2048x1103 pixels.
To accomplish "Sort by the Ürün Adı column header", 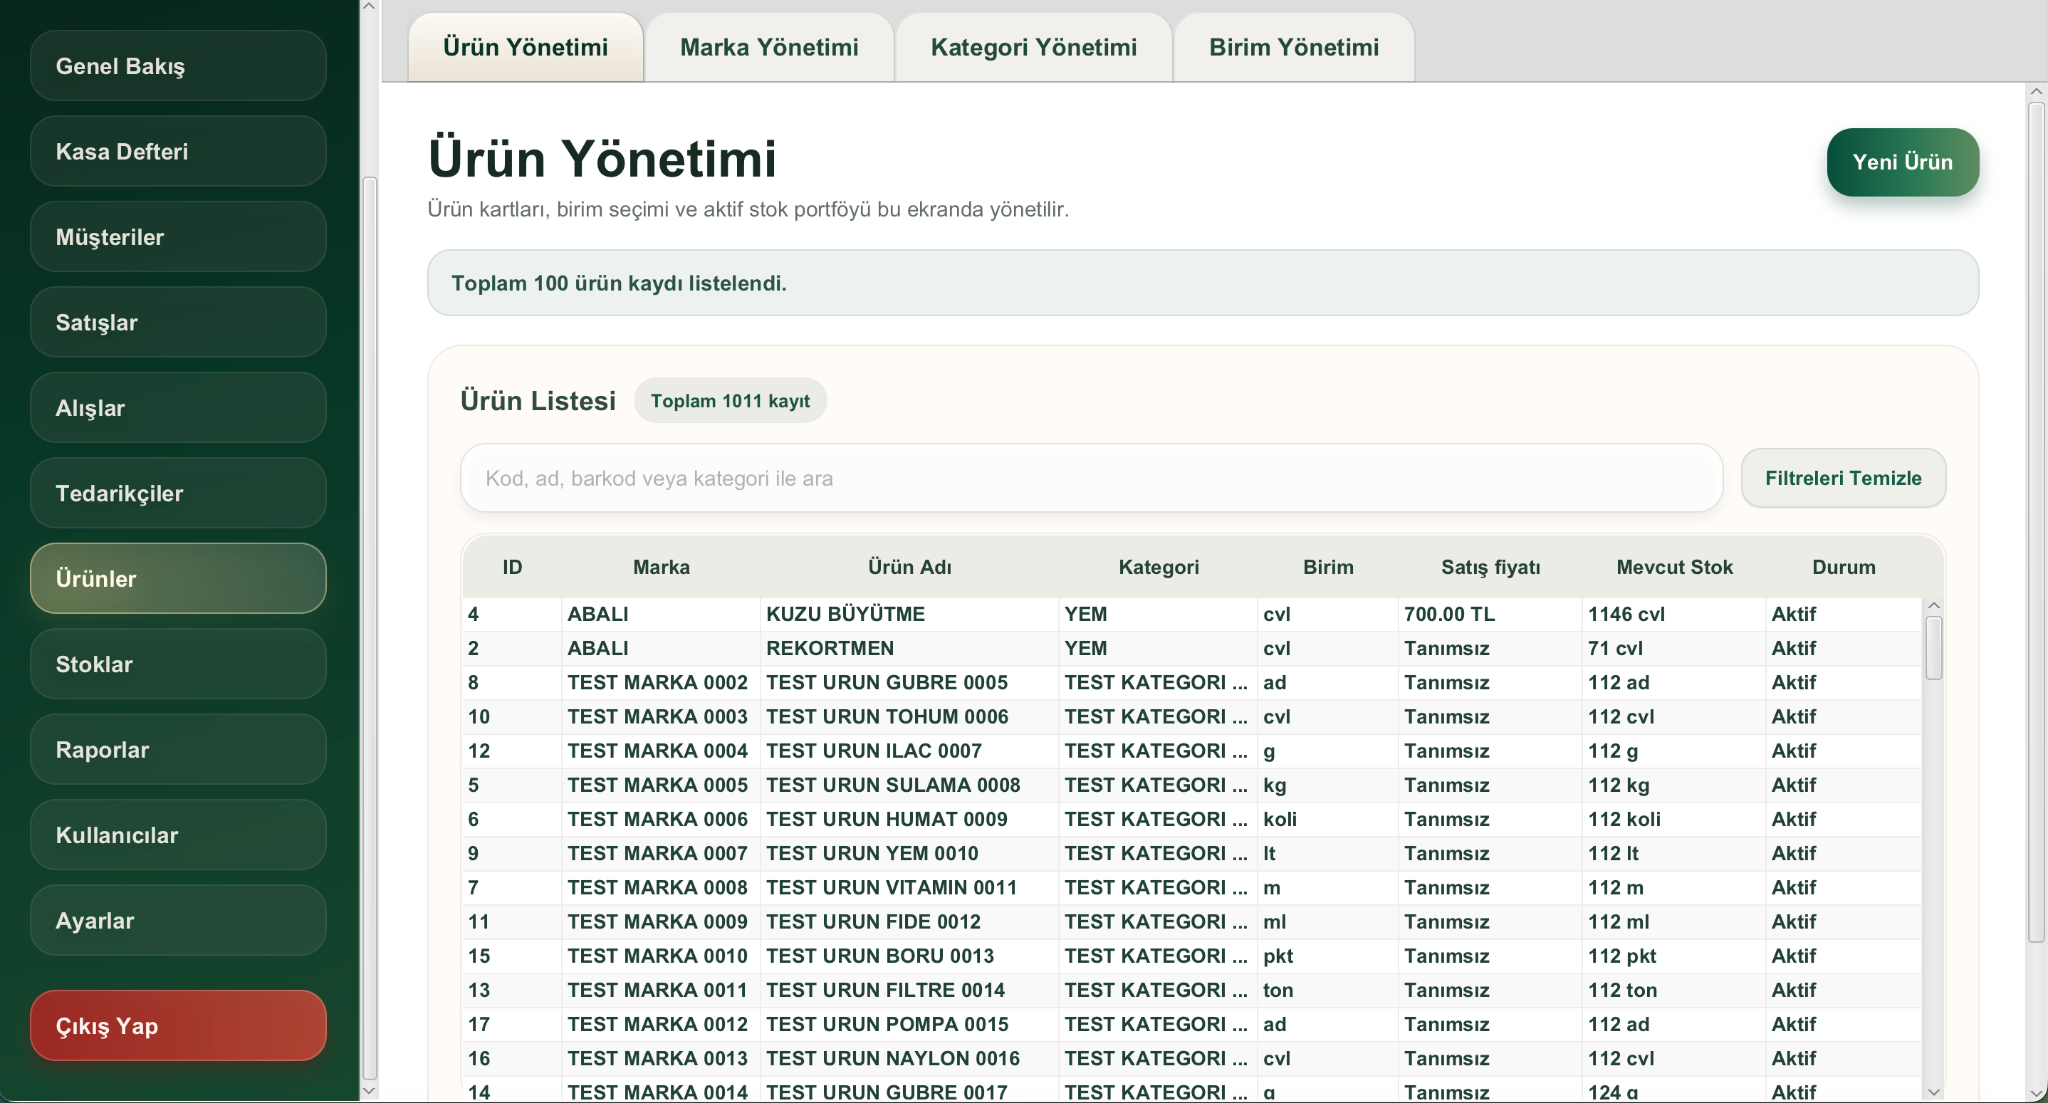I will click(x=910, y=567).
